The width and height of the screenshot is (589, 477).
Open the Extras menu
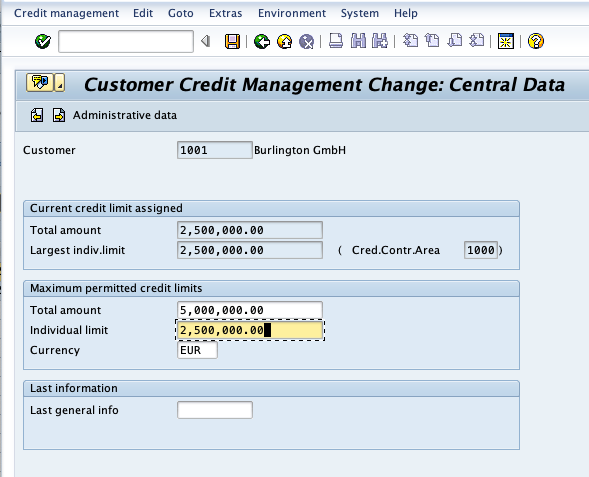click(225, 13)
